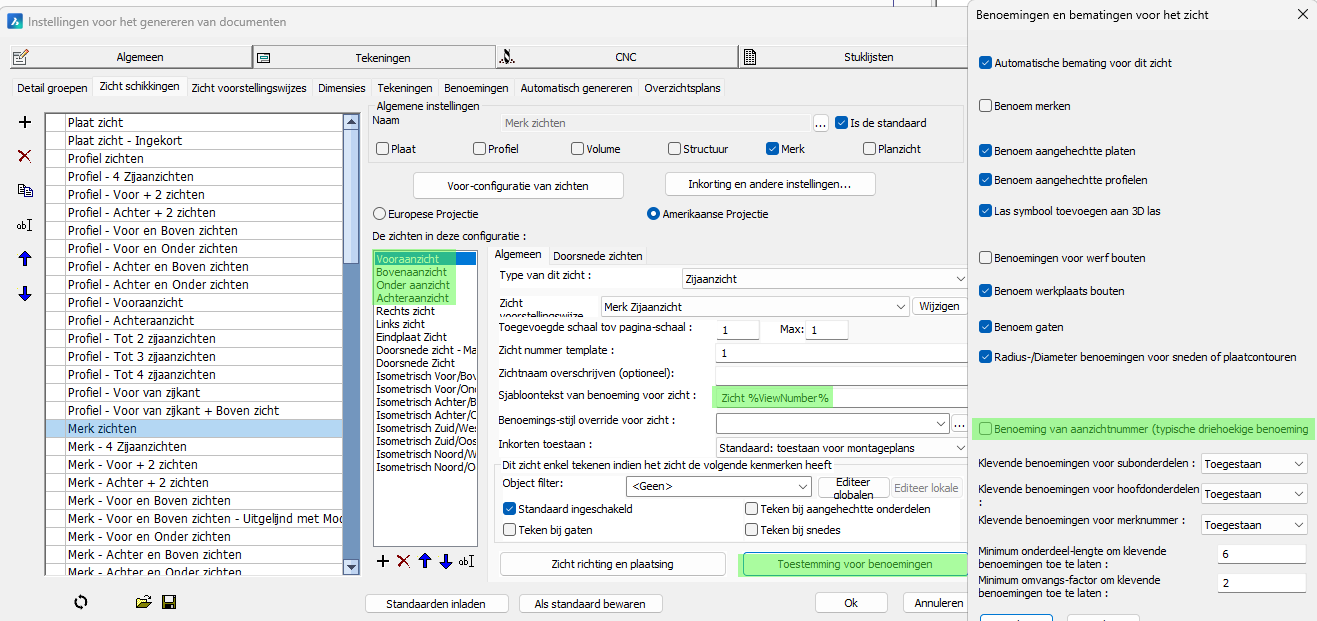Click the floppy disk save icon
The height and width of the screenshot is (621, 1317).
(169, 602)
